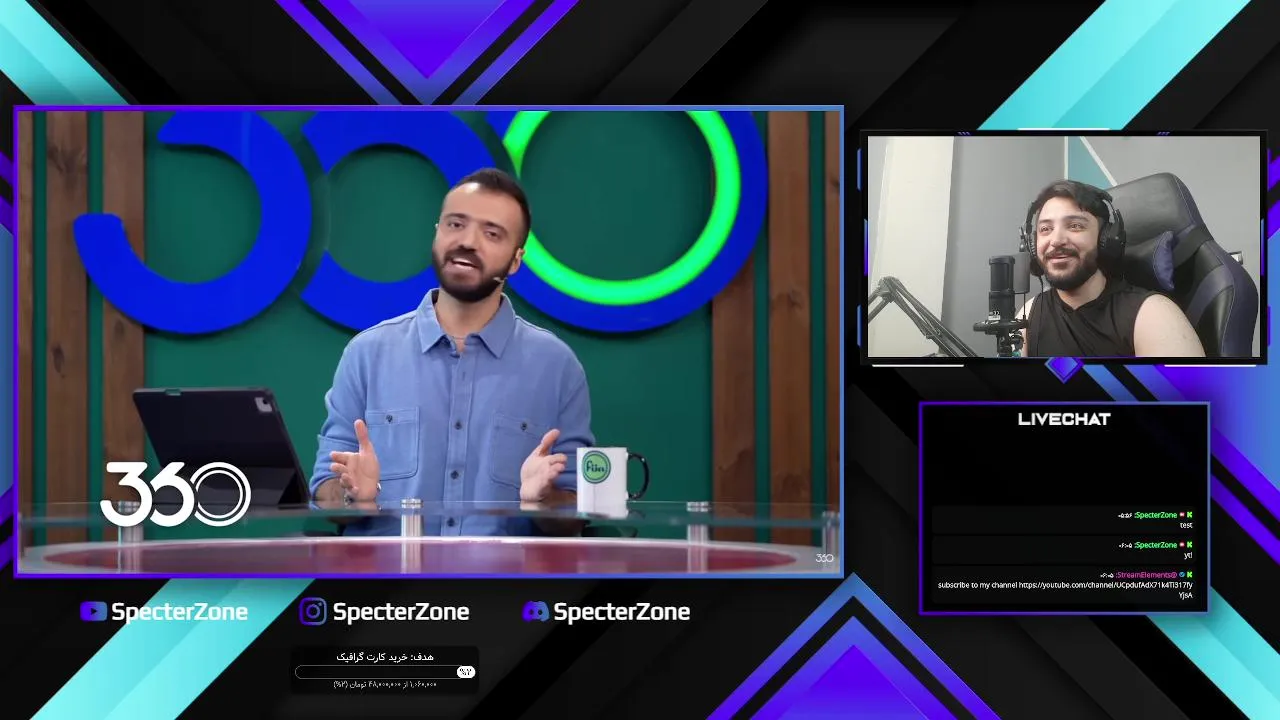Click the SpecterZone label next to YouTube logo

click(x=179, y=612)
